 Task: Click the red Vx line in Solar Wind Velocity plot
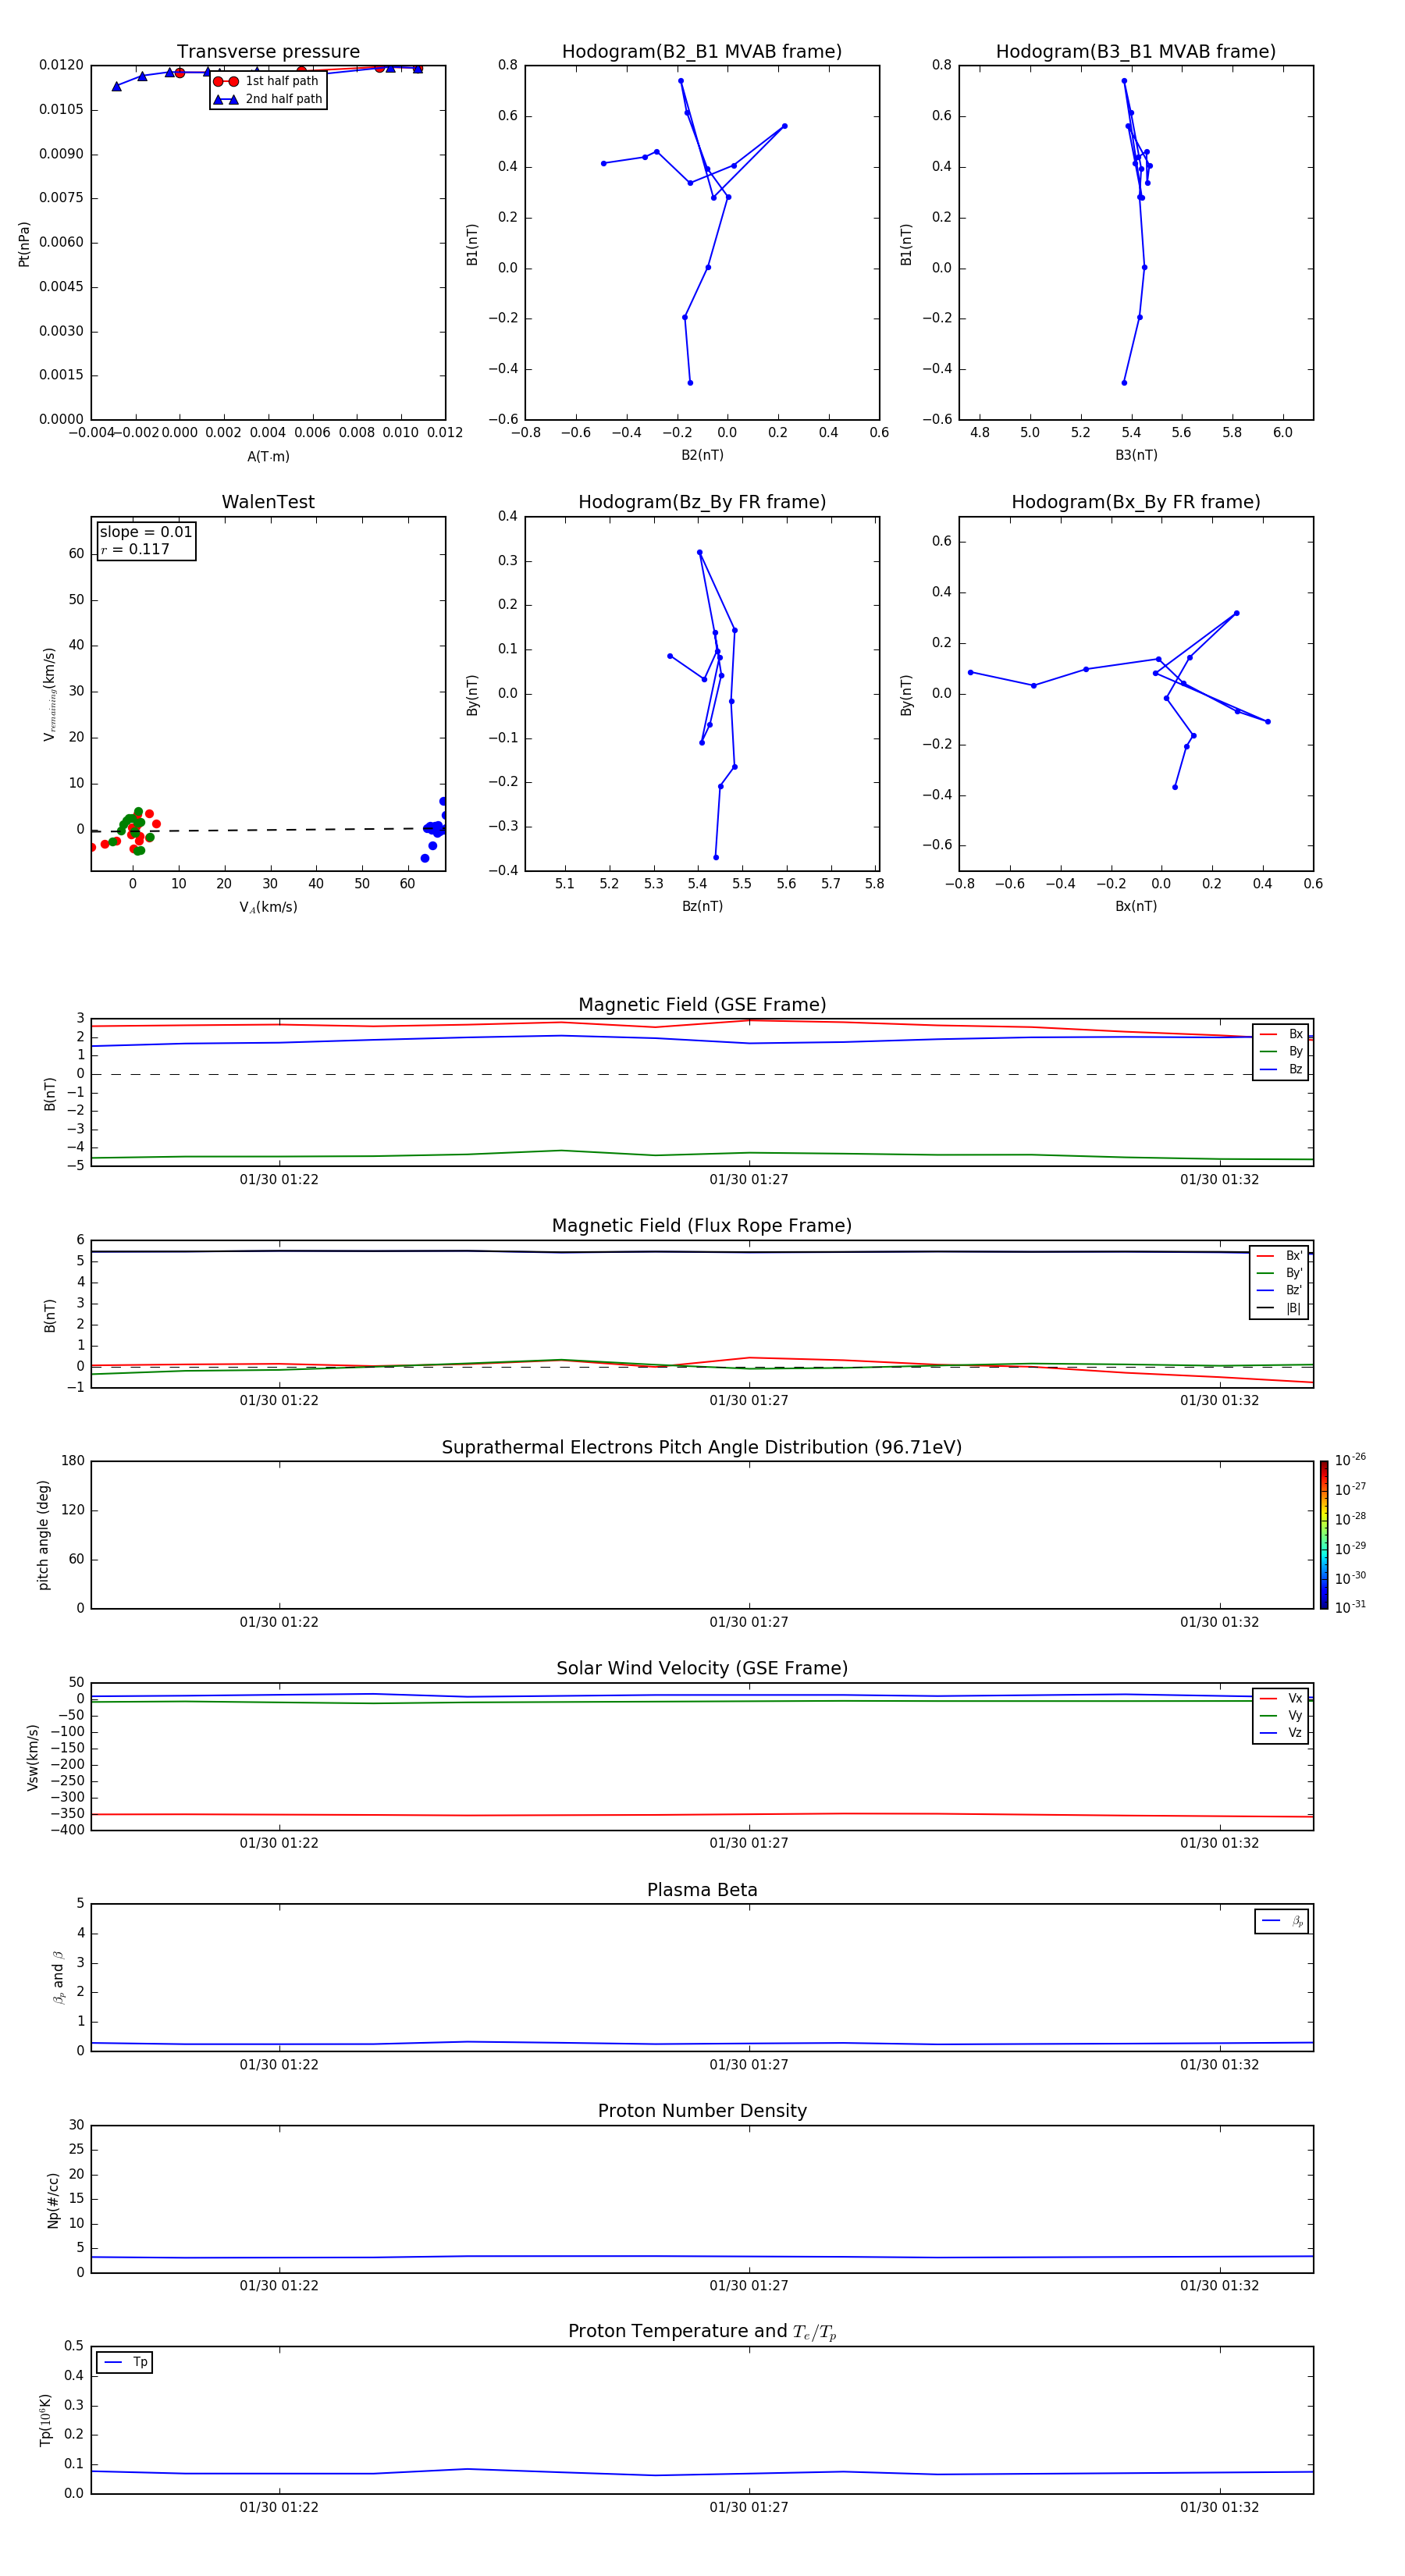[x=702, y=1814]
